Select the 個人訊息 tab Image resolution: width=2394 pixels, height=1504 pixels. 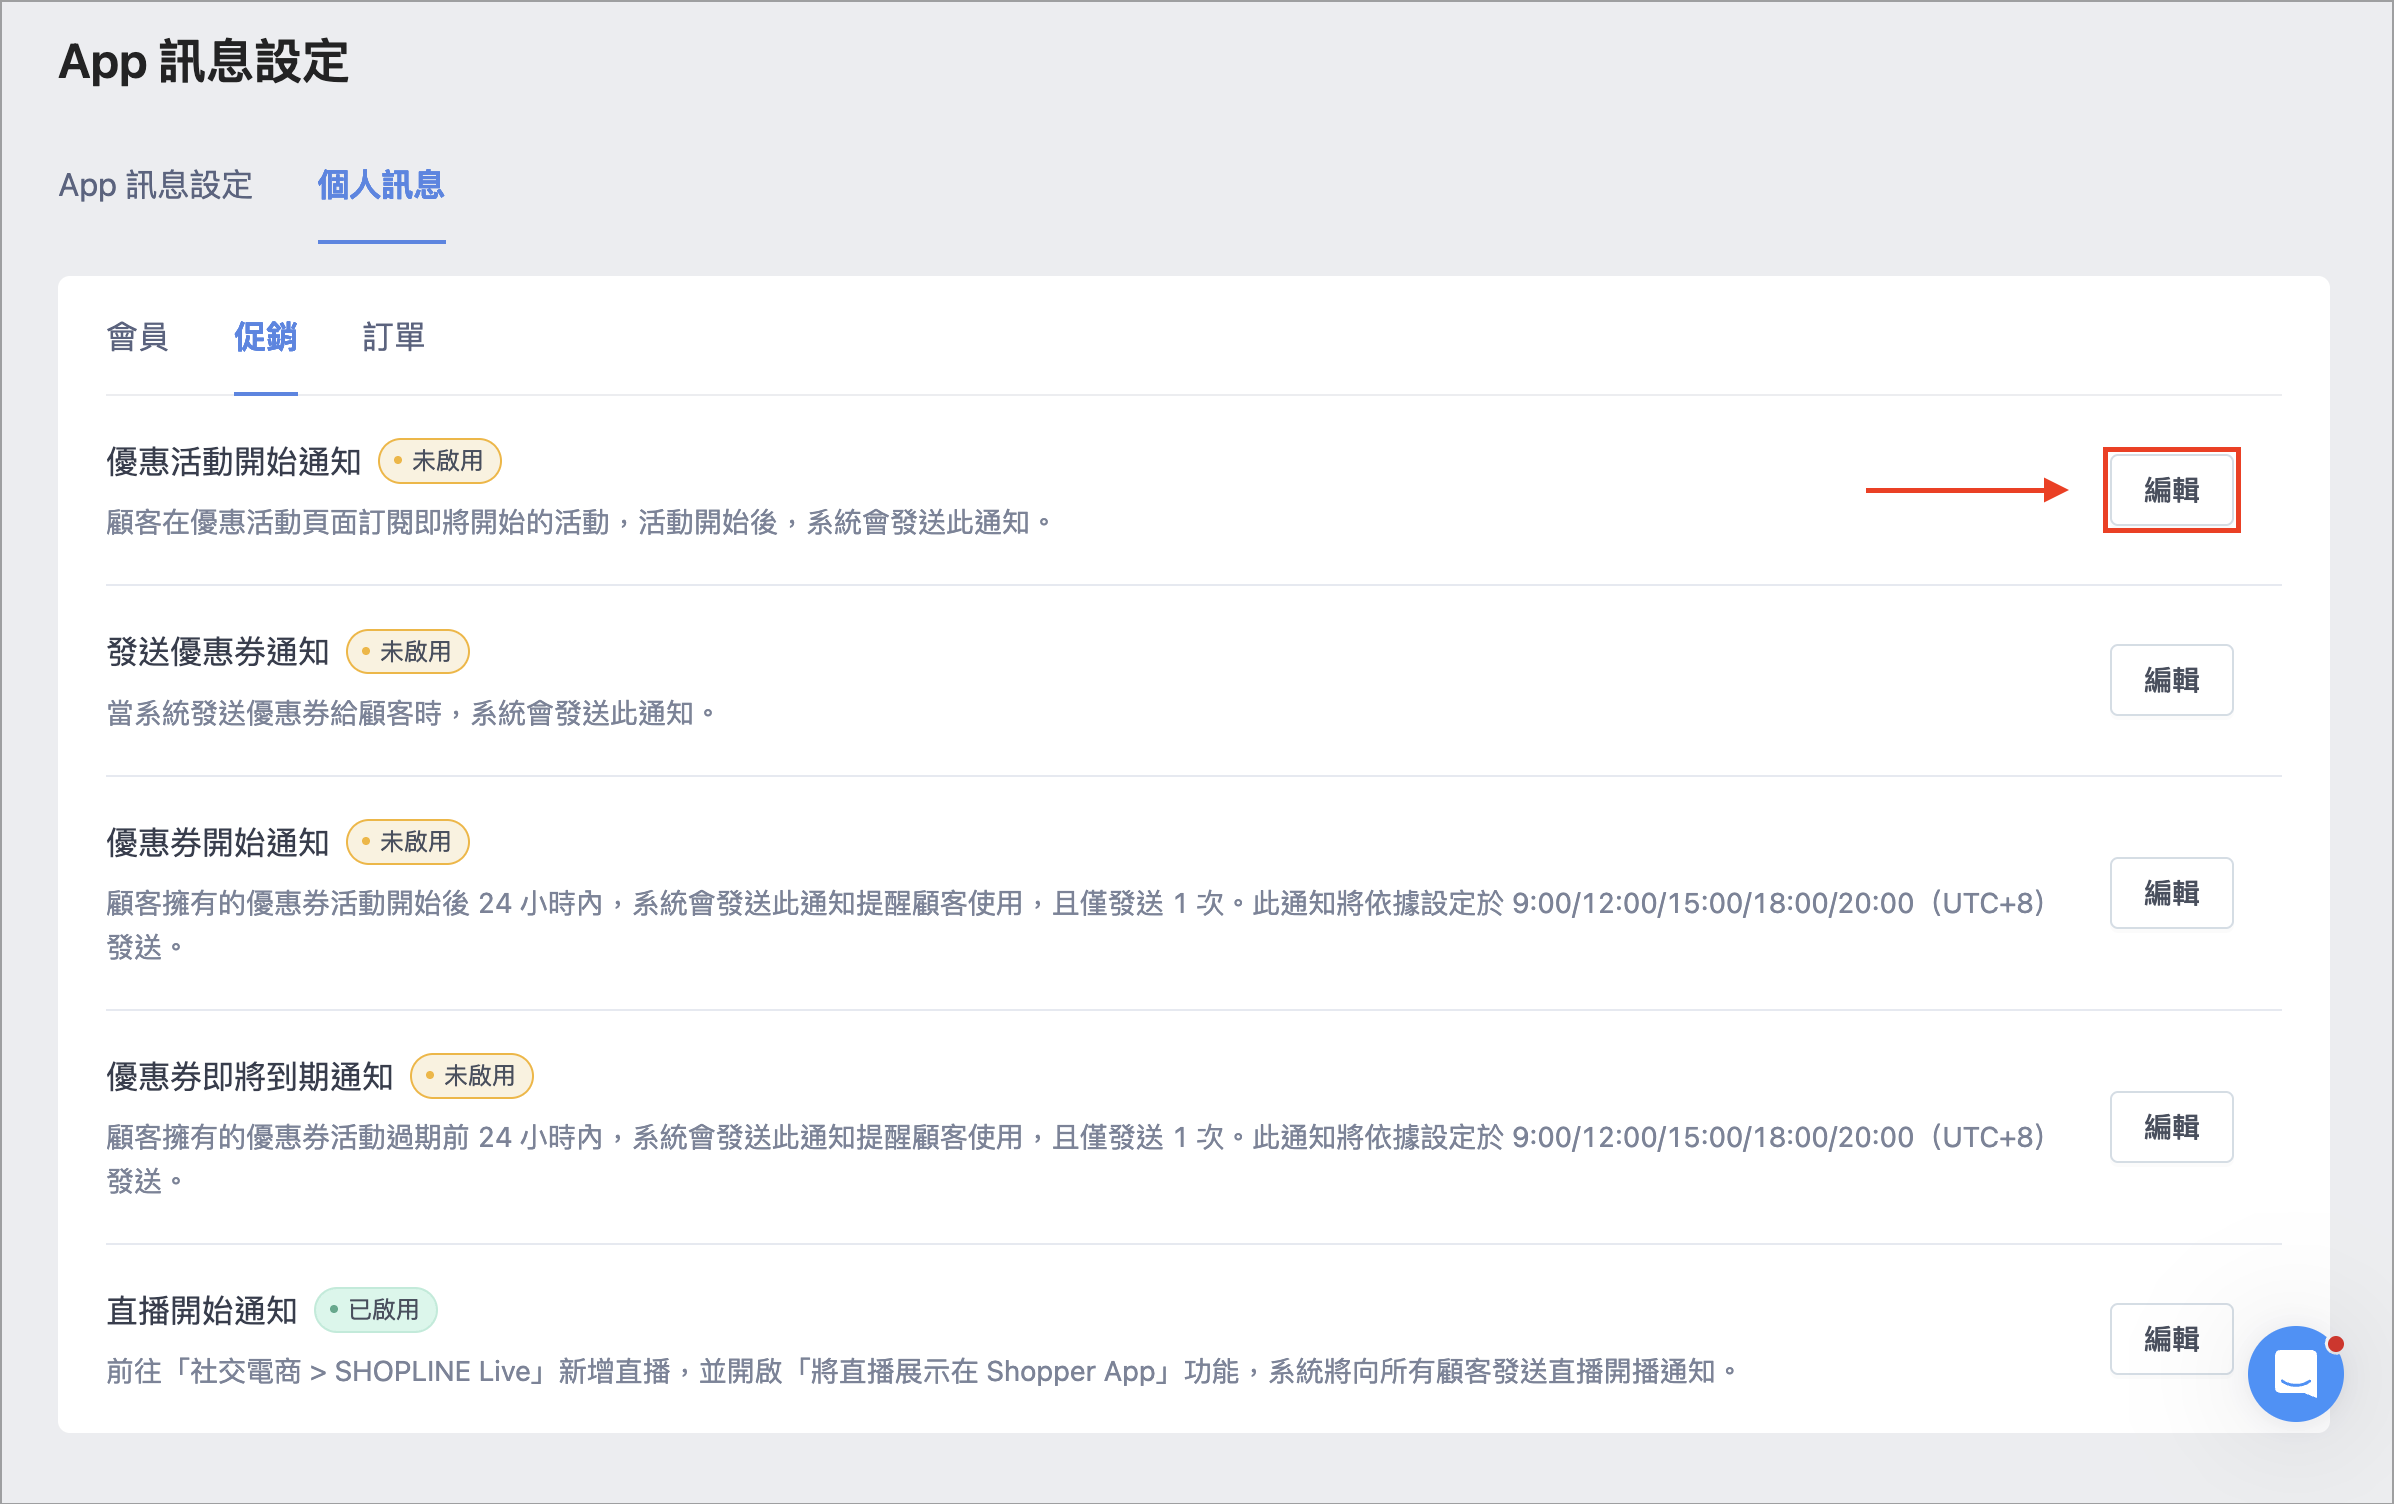tap(381, 185)
